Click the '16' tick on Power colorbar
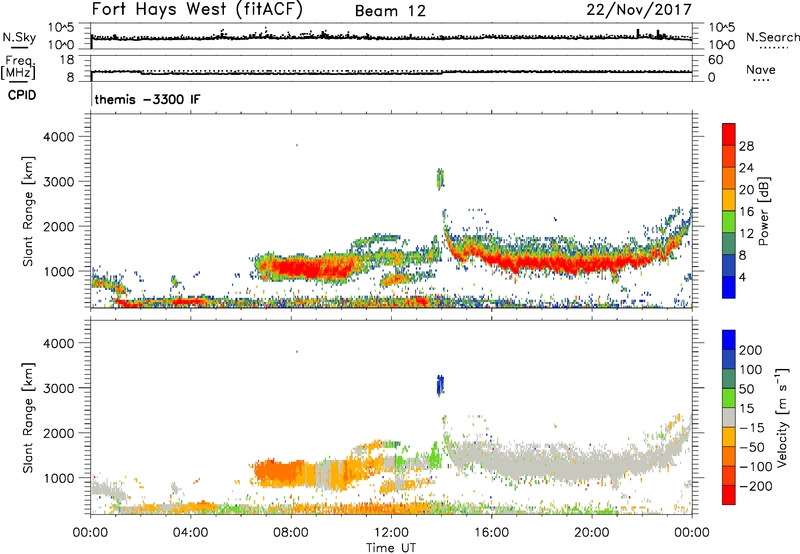The height and width of the screenshot is (554, 800). (x=746, y=211)
